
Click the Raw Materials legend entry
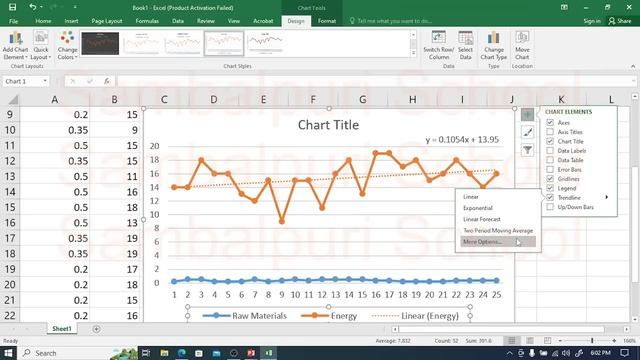point(244,316)
